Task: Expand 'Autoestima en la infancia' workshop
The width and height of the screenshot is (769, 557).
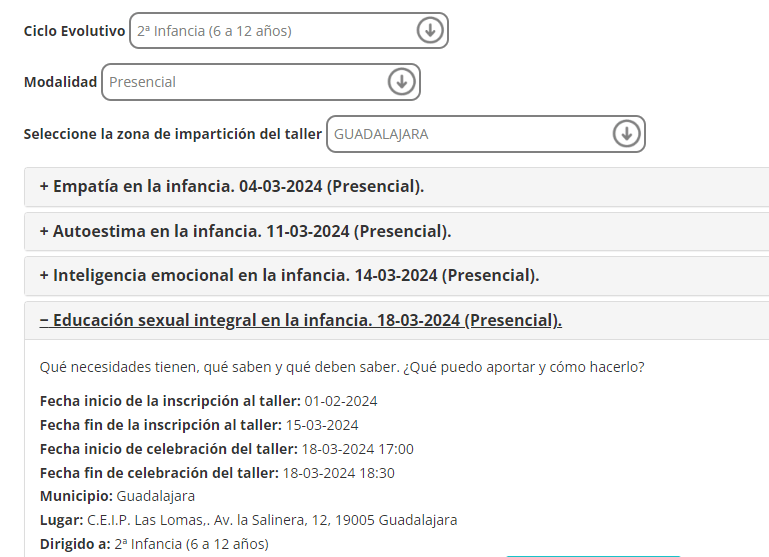Action: click(x=245, y=231)
